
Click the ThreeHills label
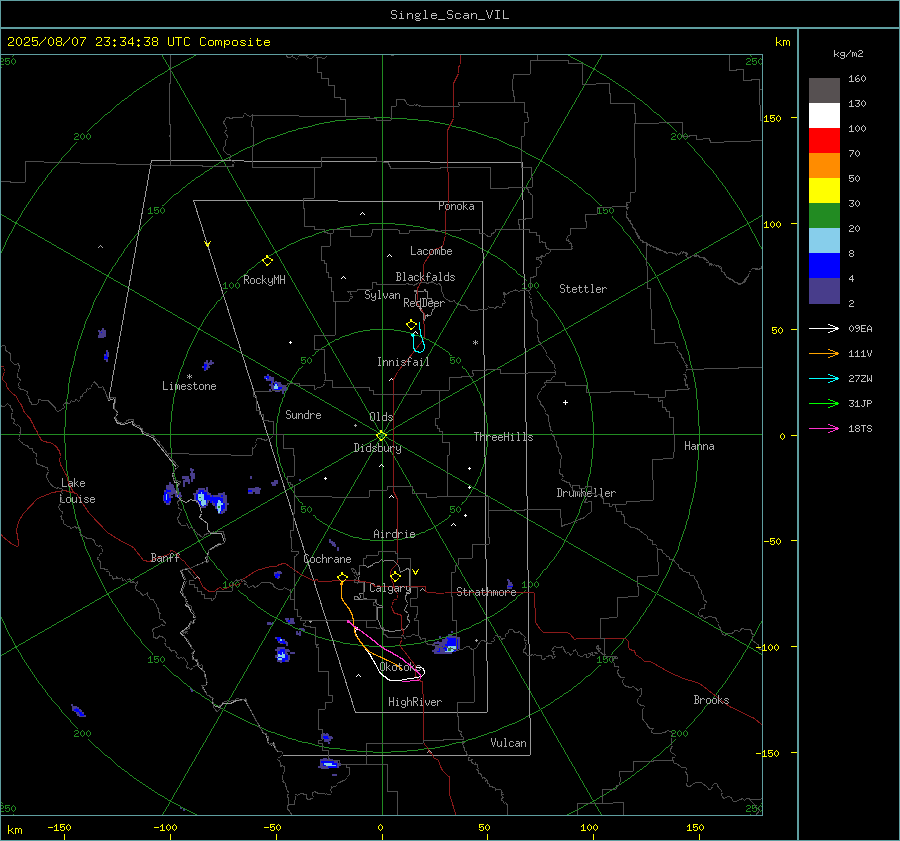point(503,437)
